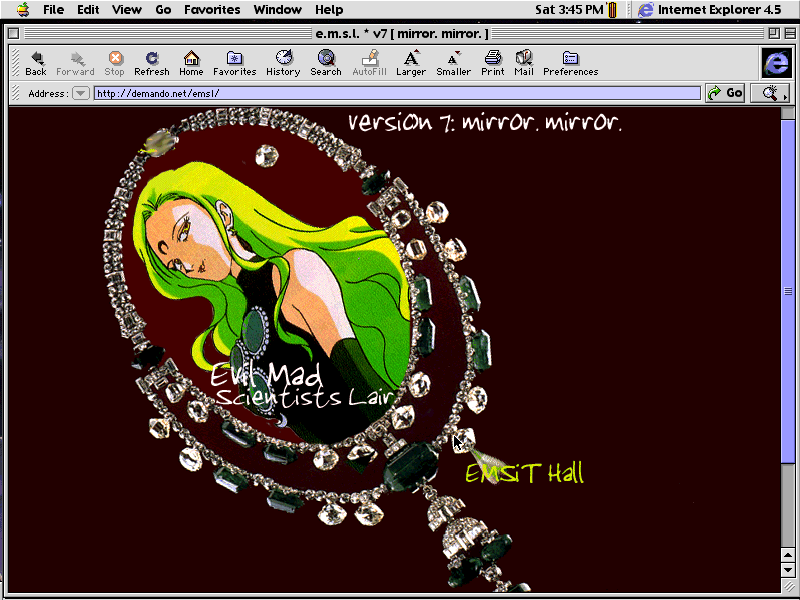800x600 pixels.
Task: Make text Smaller with toolbar icon
Action: (x=453, y=59)
